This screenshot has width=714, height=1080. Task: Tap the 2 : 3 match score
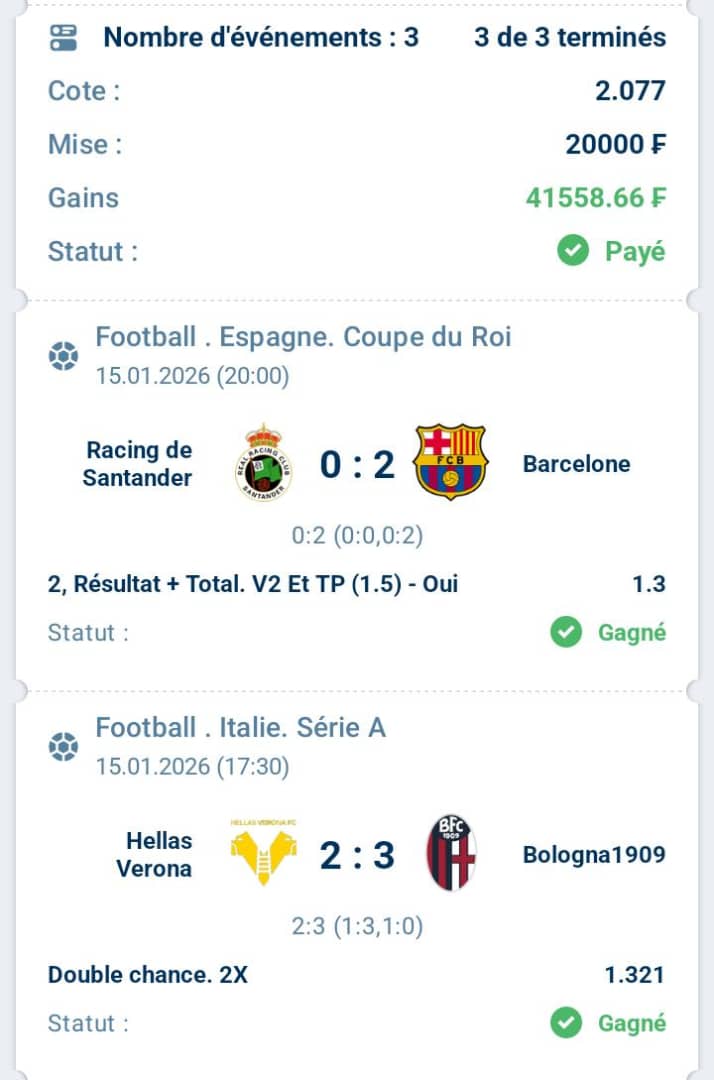357,855
